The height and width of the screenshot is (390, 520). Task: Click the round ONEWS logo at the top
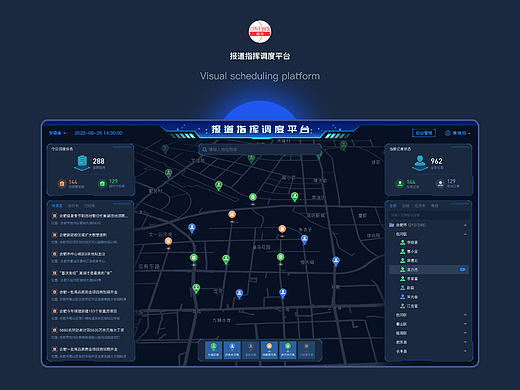[260, 32]
